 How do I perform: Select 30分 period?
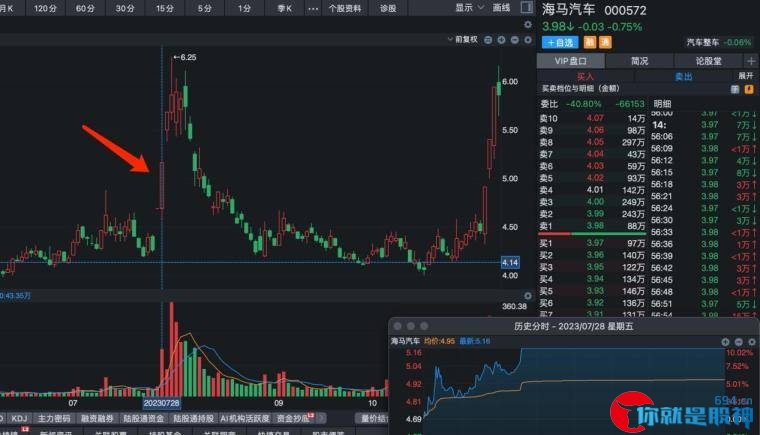(125, 8)
